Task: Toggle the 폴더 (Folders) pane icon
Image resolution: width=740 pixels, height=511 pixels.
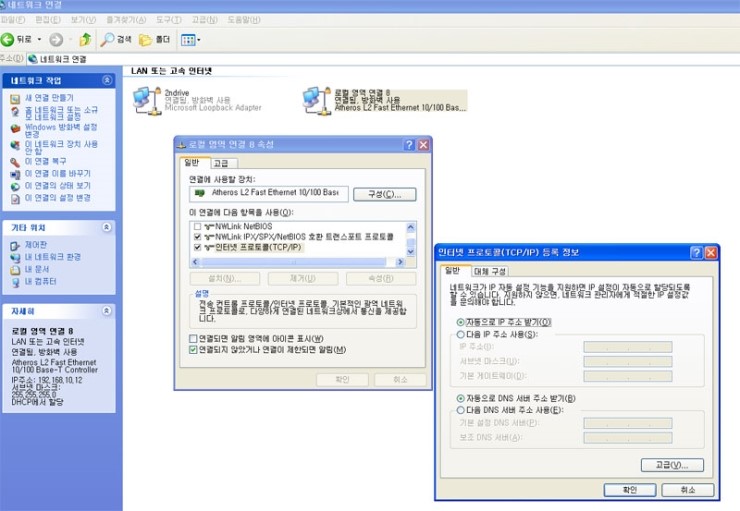Action: click(x=146, y=40)
